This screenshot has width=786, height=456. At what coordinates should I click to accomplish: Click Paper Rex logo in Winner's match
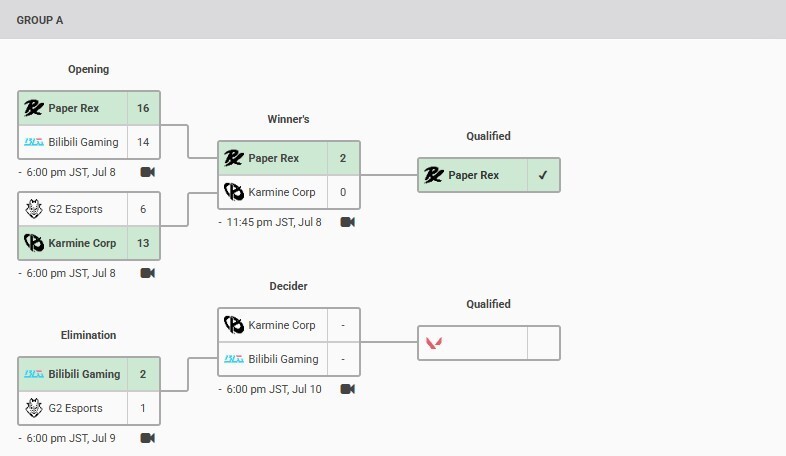pyautogui.click(x=234, y=158)
